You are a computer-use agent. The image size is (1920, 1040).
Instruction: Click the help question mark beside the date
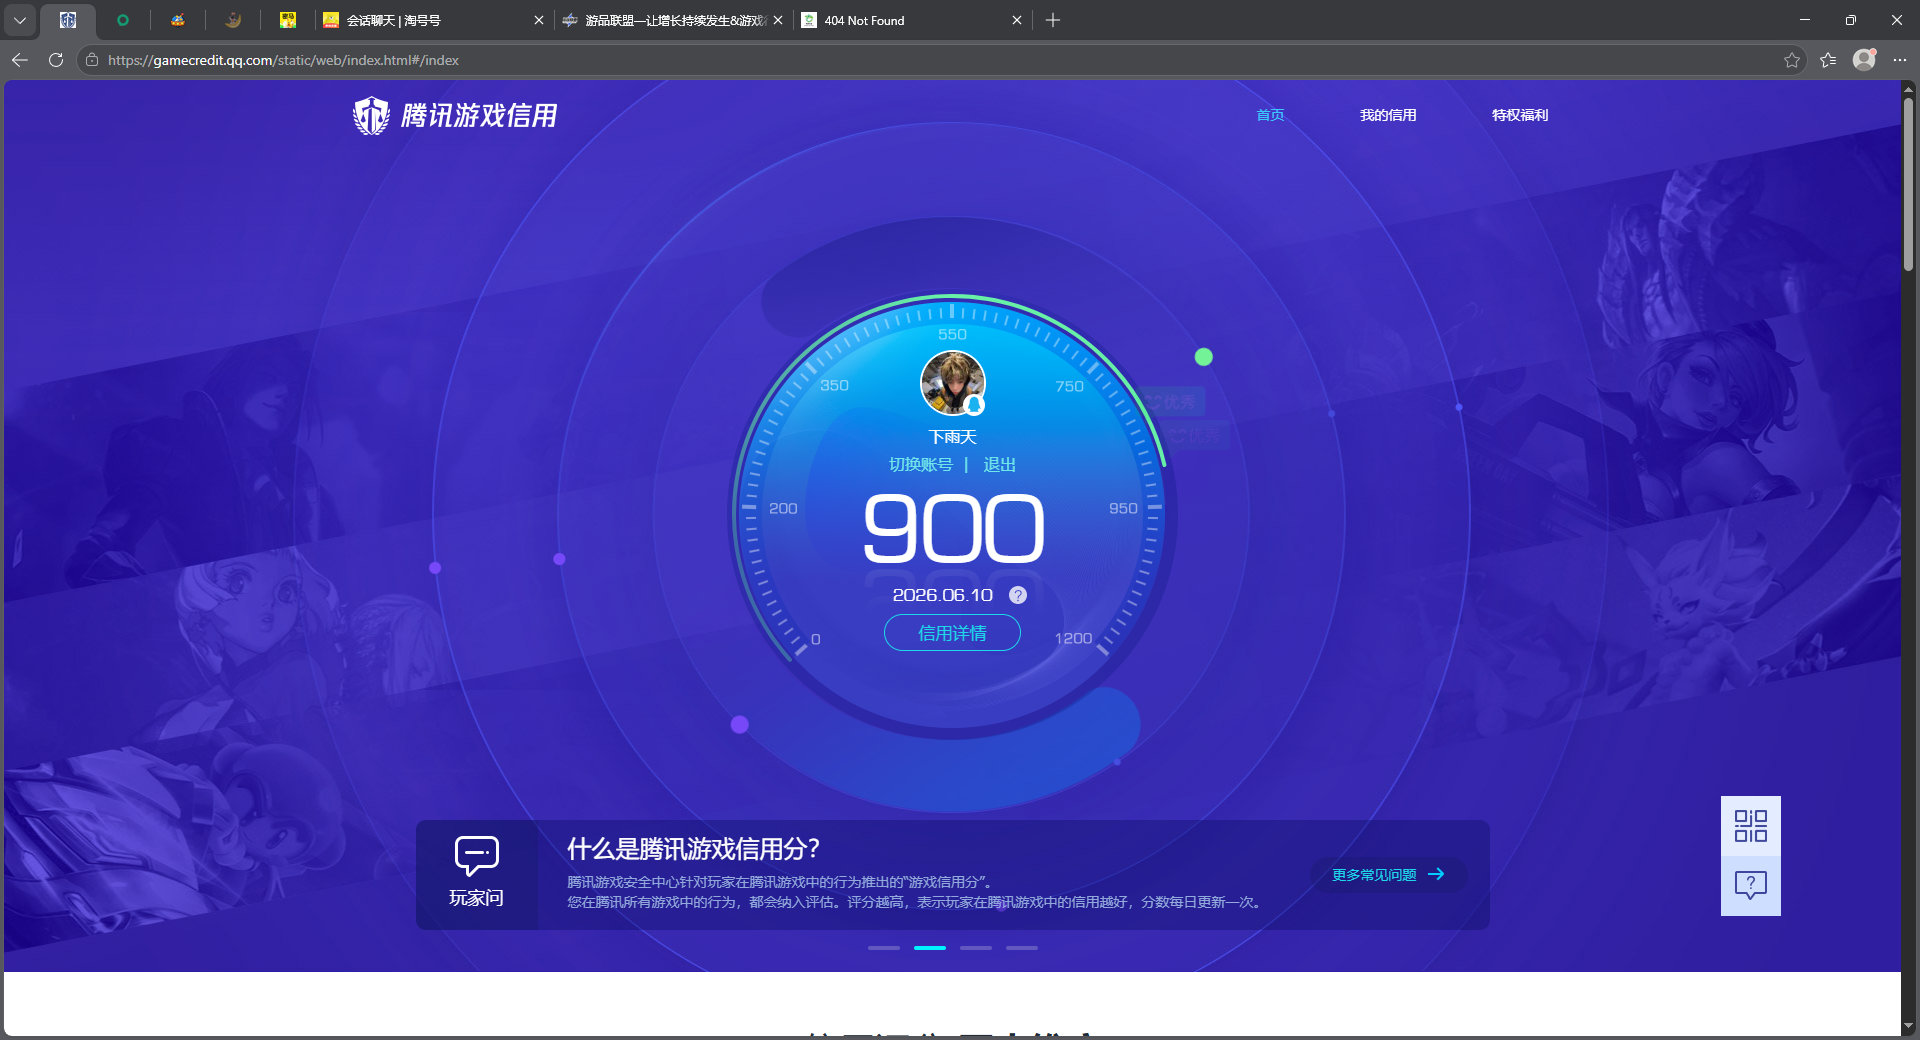point(1018,595)
